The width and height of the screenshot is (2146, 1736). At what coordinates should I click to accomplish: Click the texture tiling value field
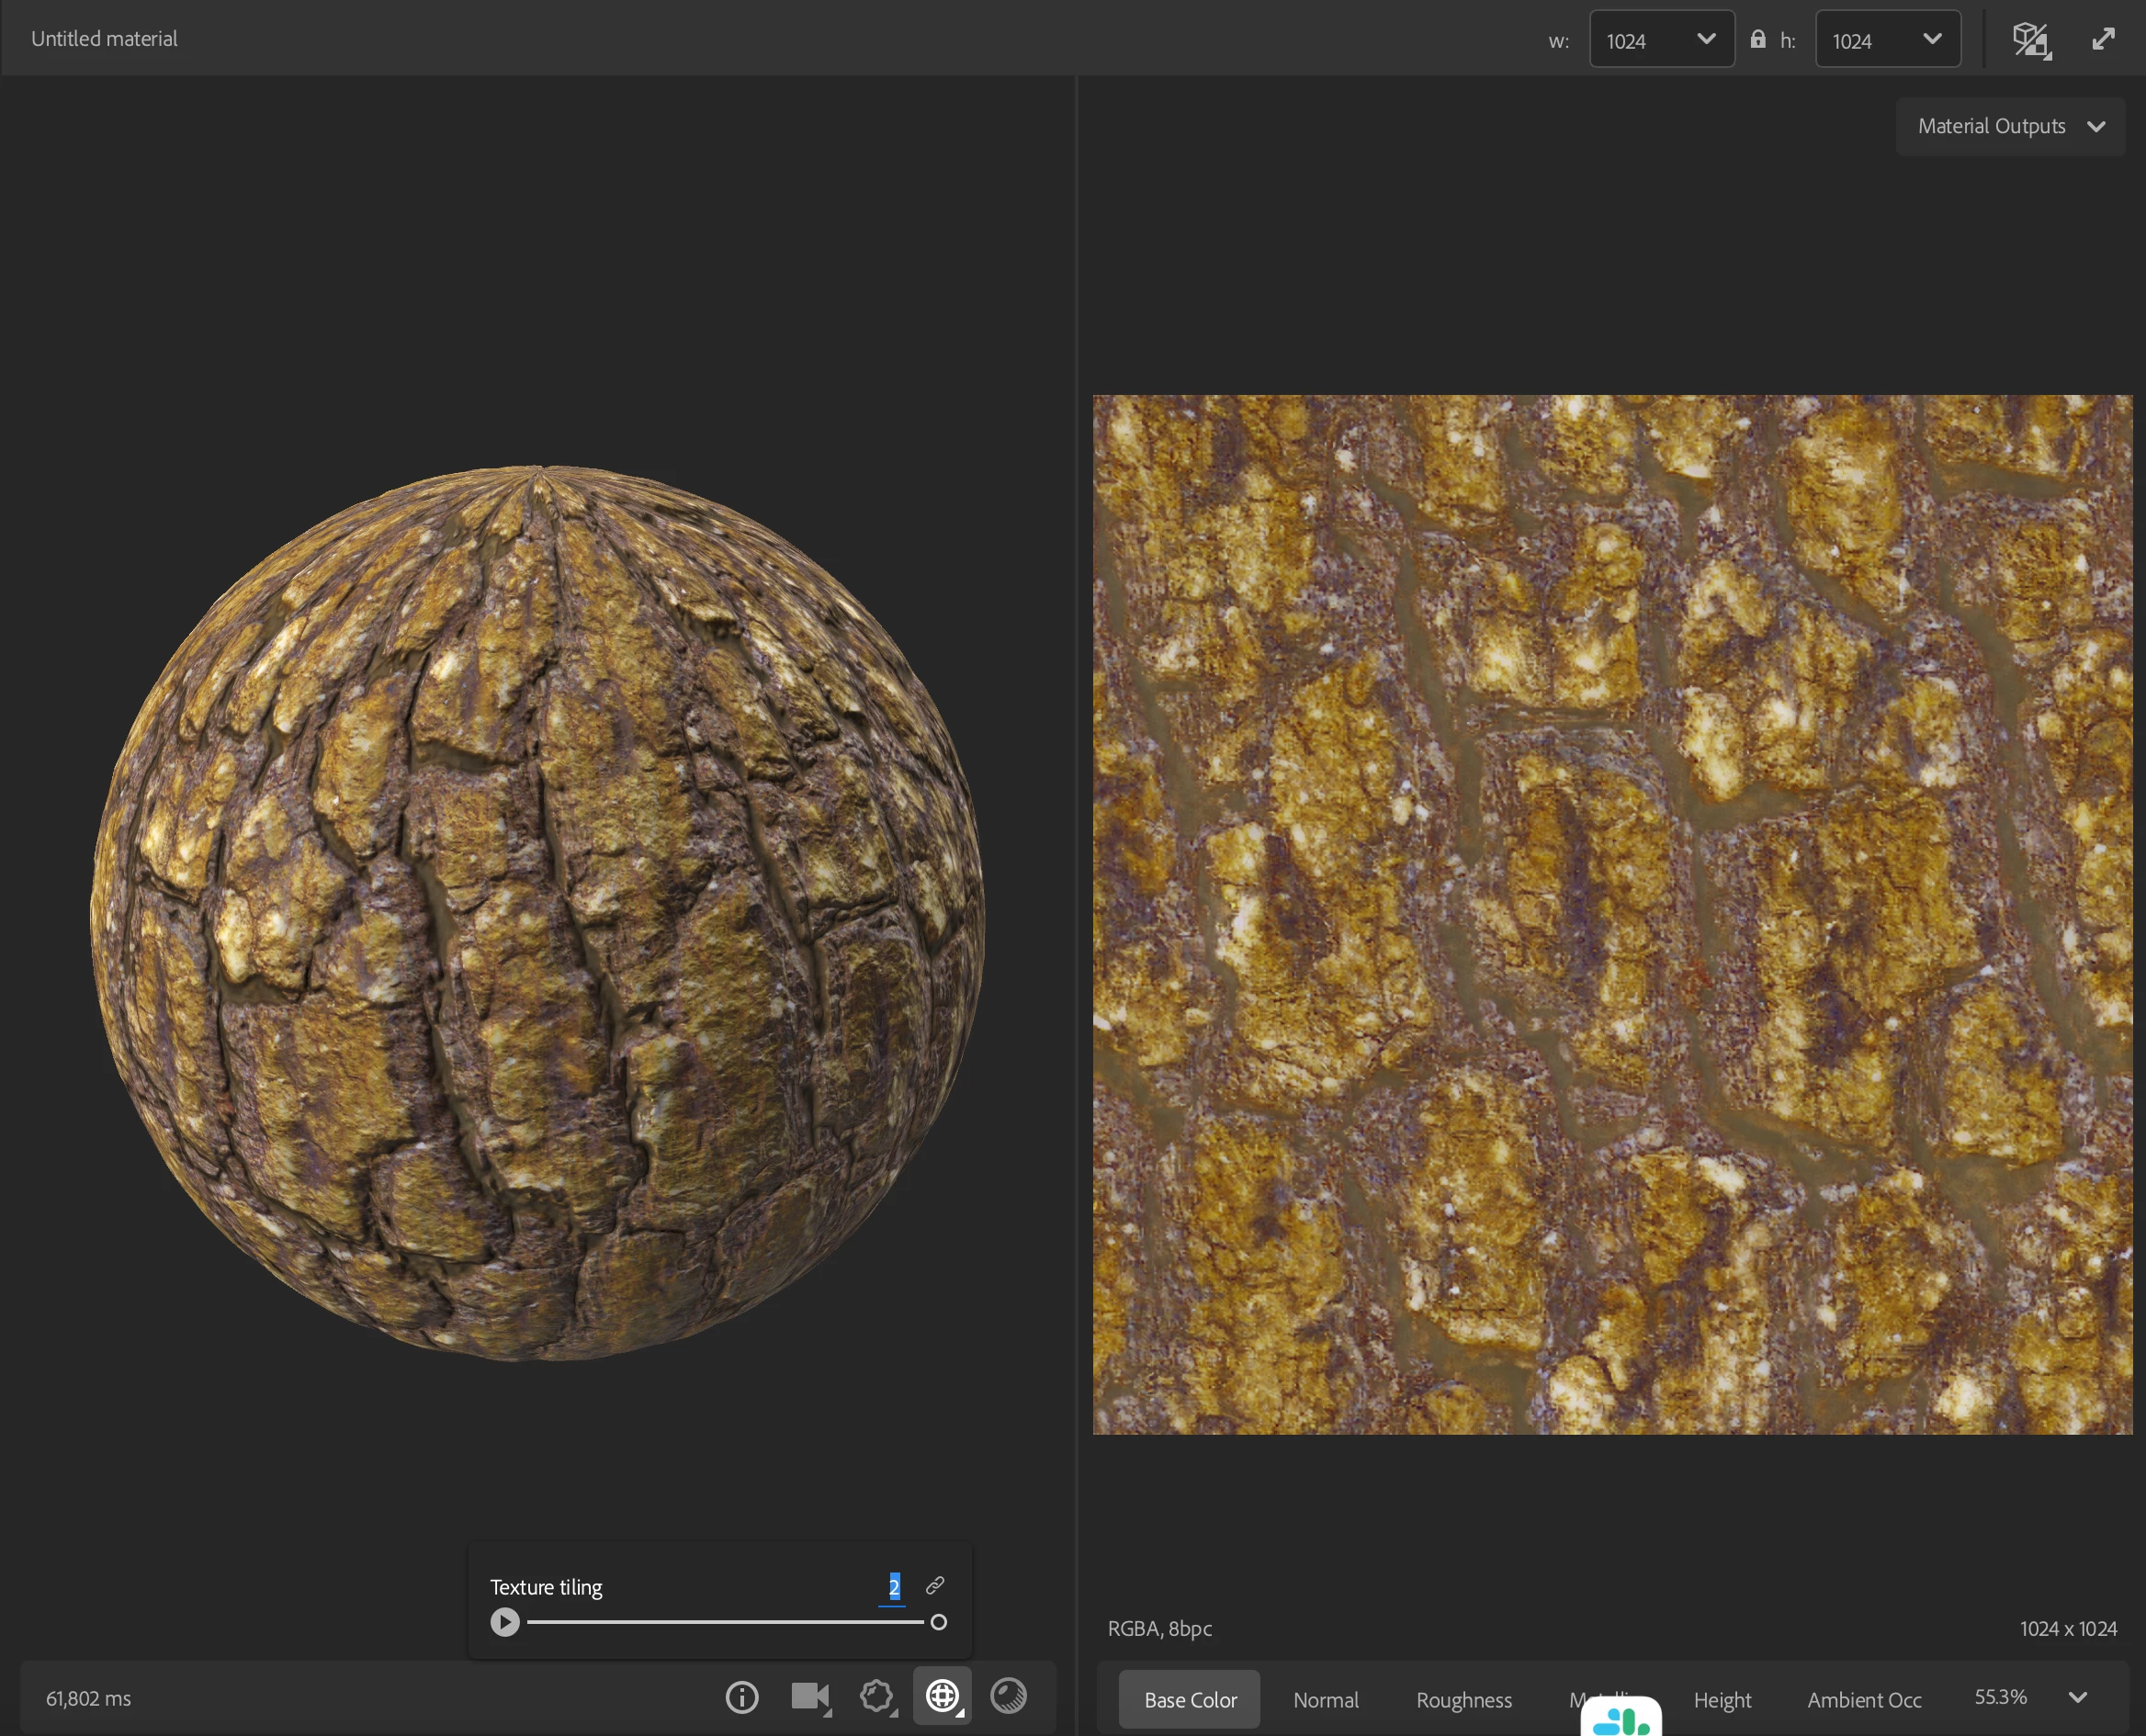pos(893,1587)
